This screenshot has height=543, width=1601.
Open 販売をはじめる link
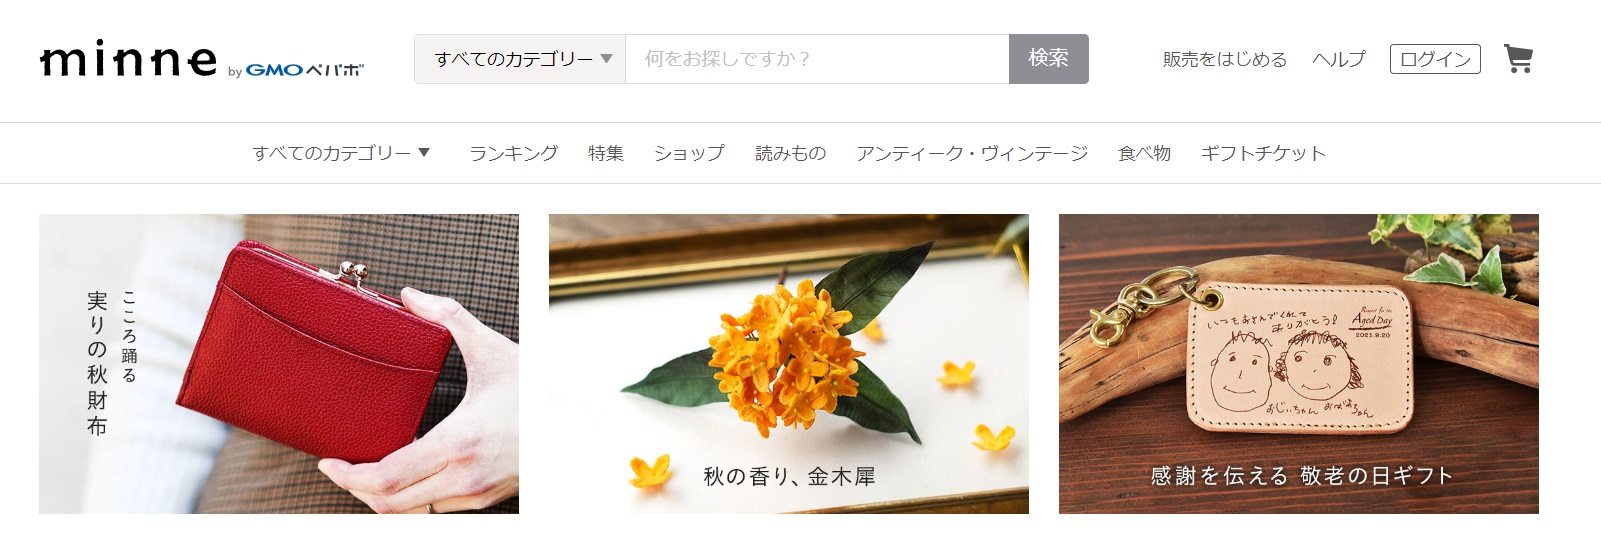(1224, 59)
